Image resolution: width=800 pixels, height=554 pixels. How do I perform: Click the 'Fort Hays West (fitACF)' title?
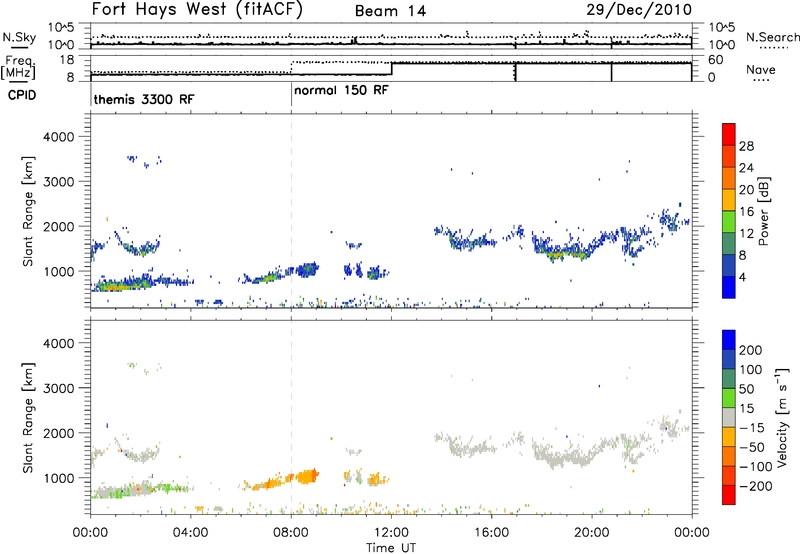click(x=197, y=10)
